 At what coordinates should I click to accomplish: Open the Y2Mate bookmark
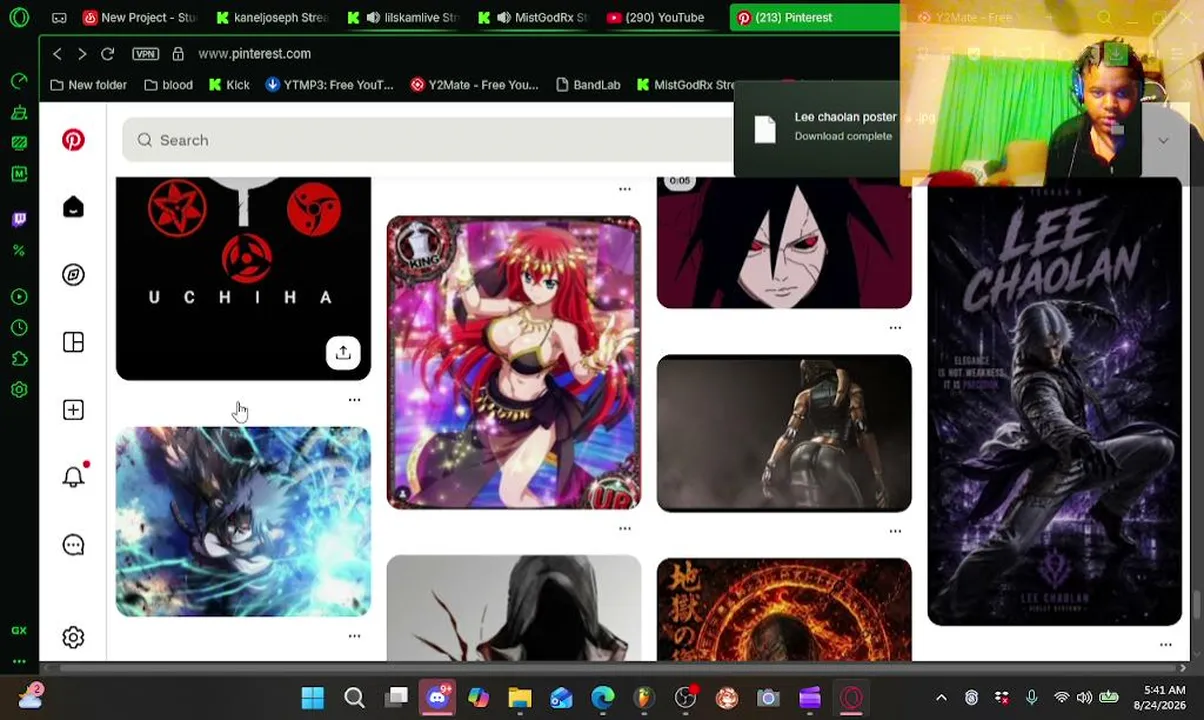coord(474,85)
